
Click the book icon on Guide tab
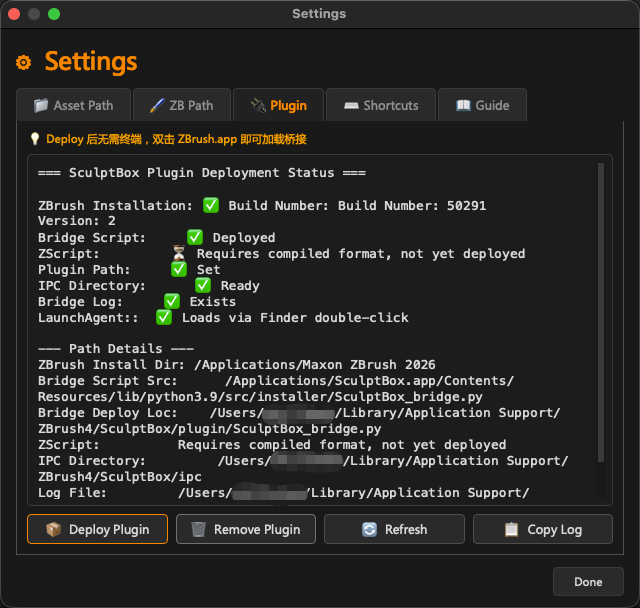pos(463,105)
